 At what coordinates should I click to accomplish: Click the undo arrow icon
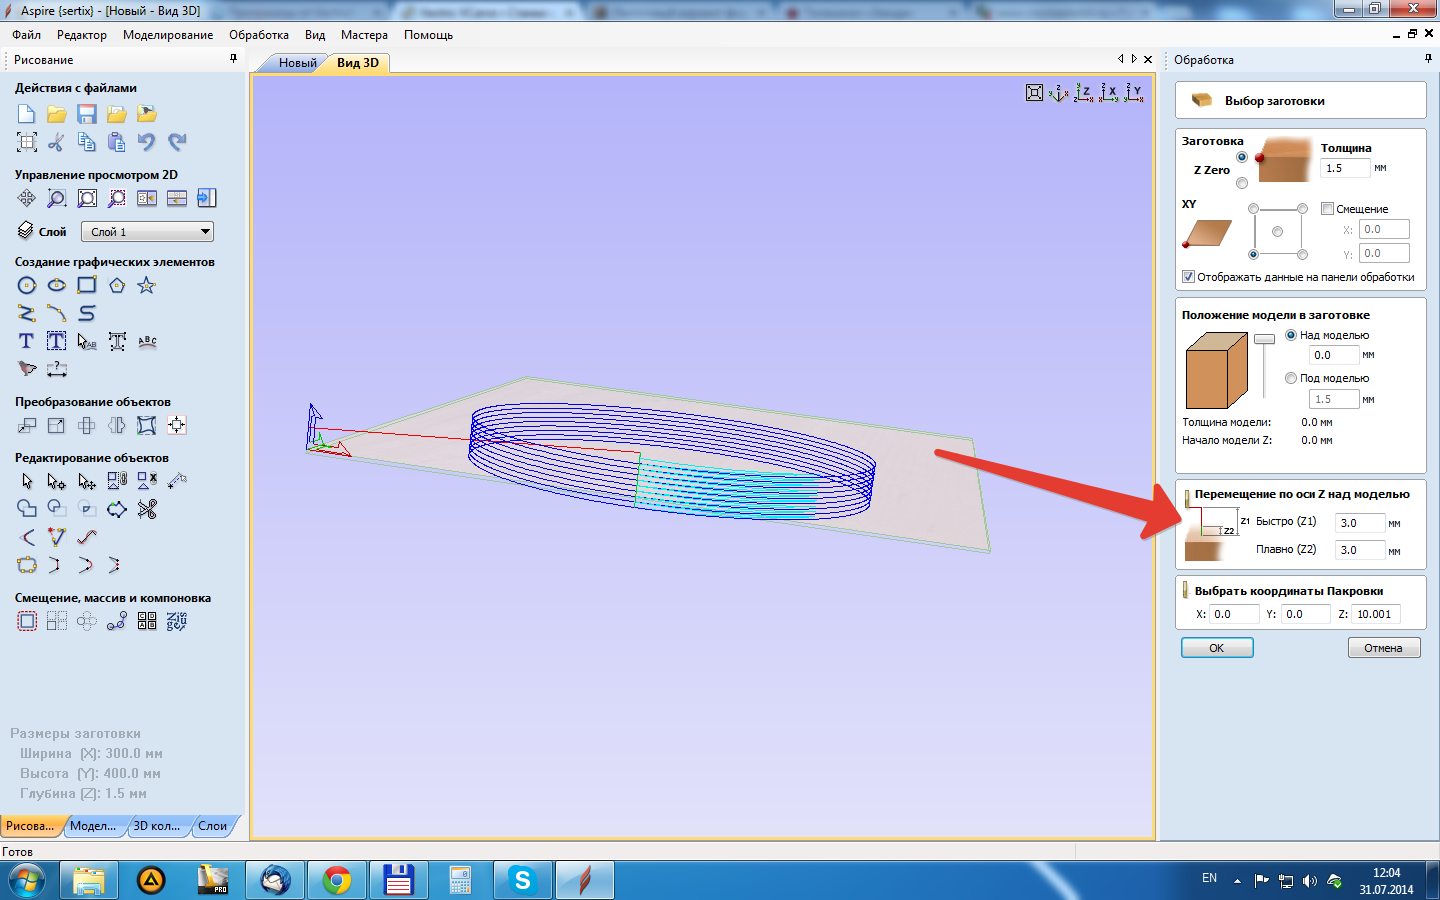tap(147, 142)
